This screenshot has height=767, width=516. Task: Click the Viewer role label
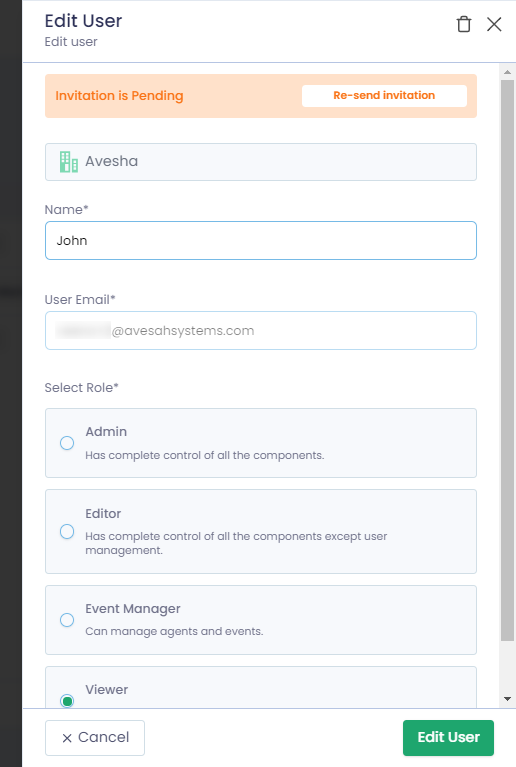tap(107, 690)
